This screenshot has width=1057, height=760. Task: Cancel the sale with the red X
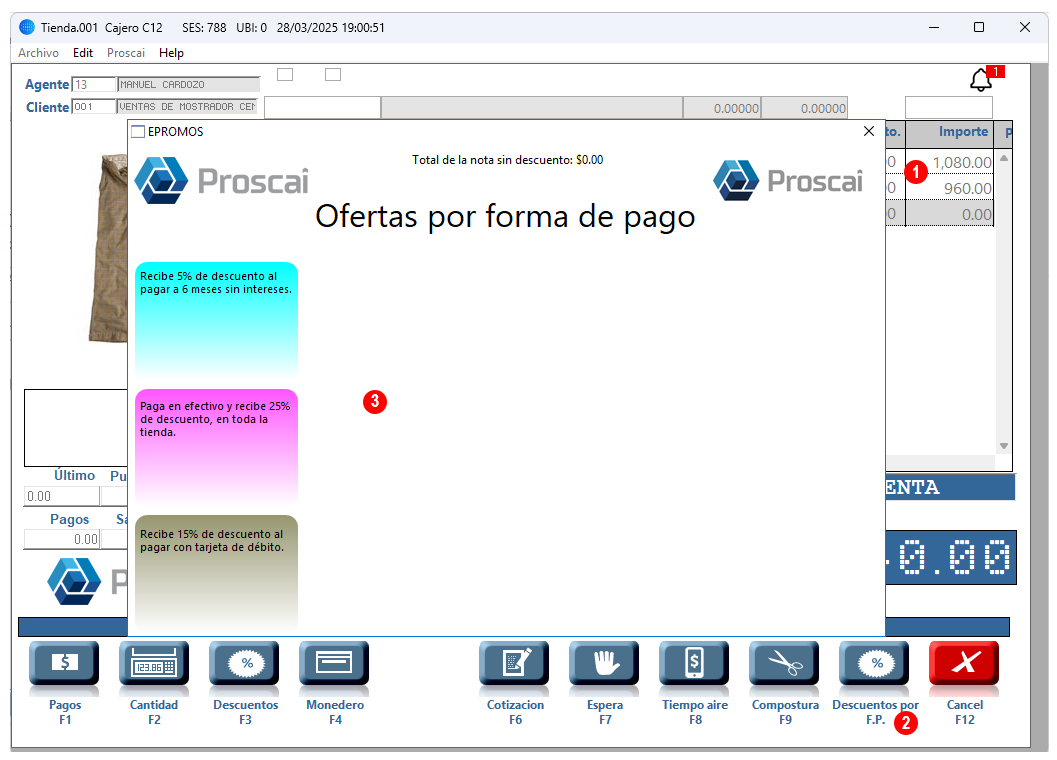tap(965, 663)
